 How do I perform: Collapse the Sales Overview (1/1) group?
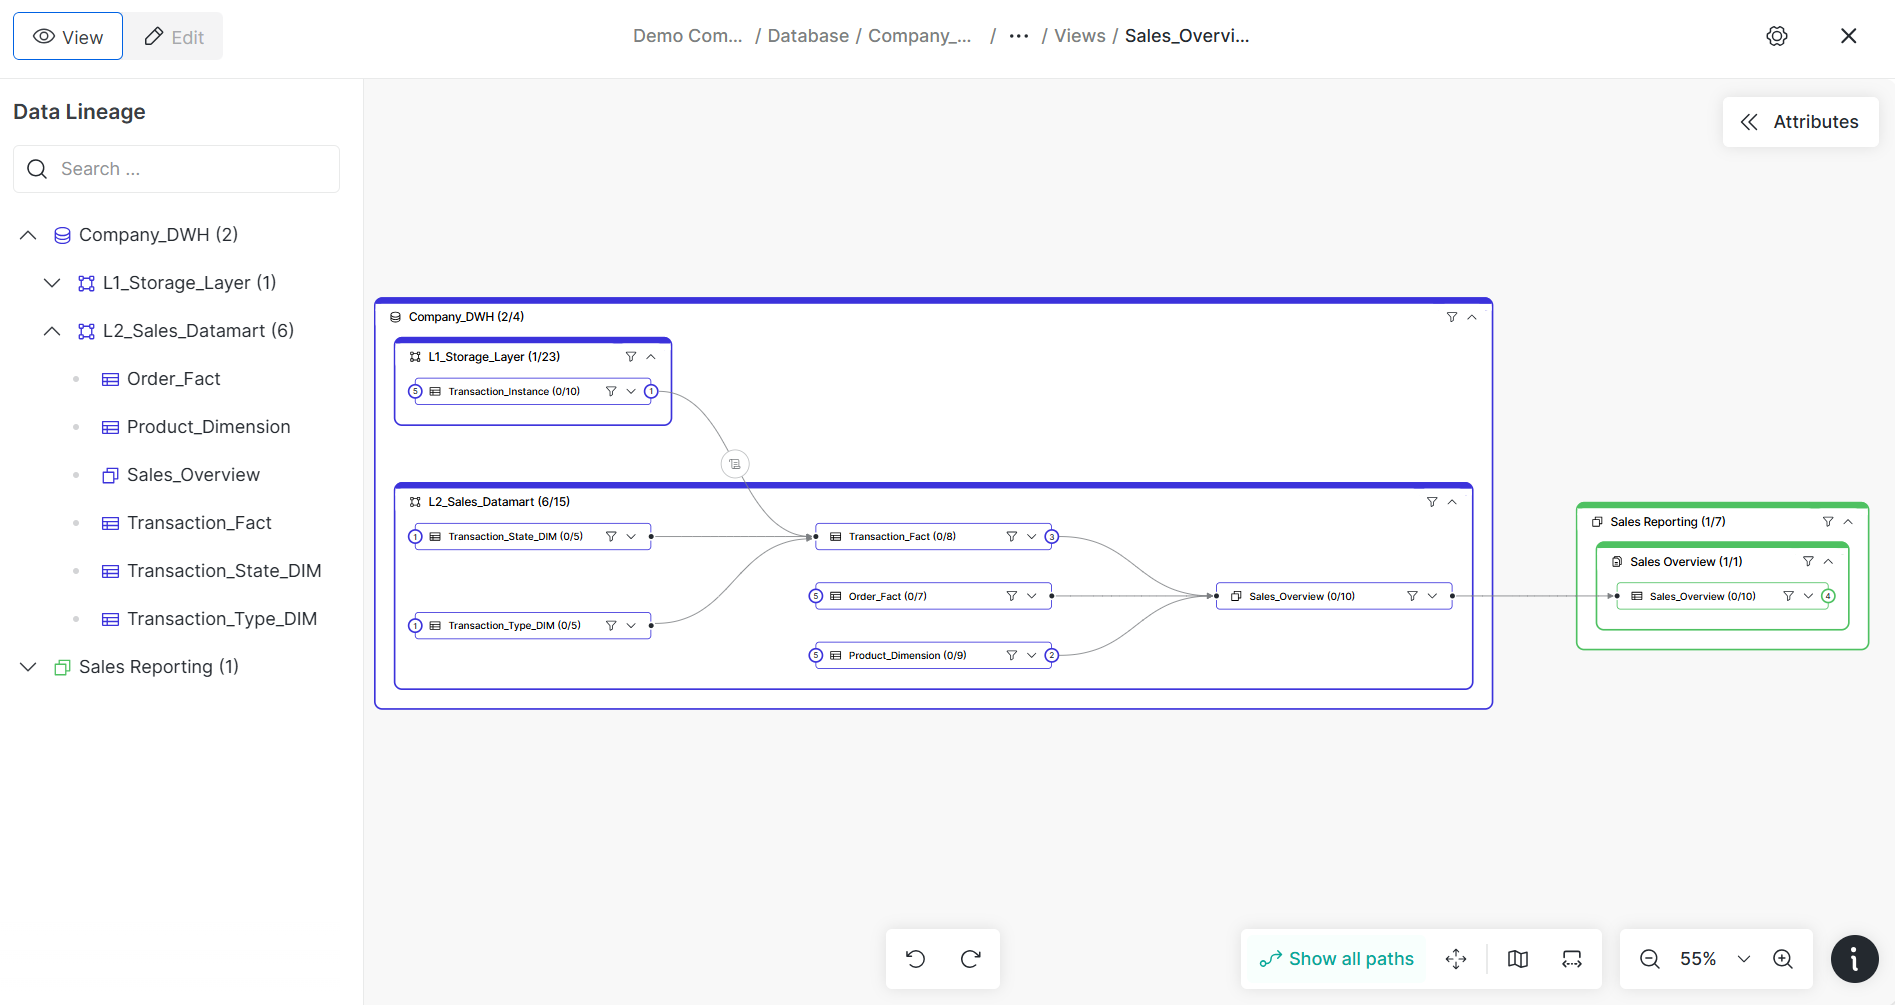1828,562
